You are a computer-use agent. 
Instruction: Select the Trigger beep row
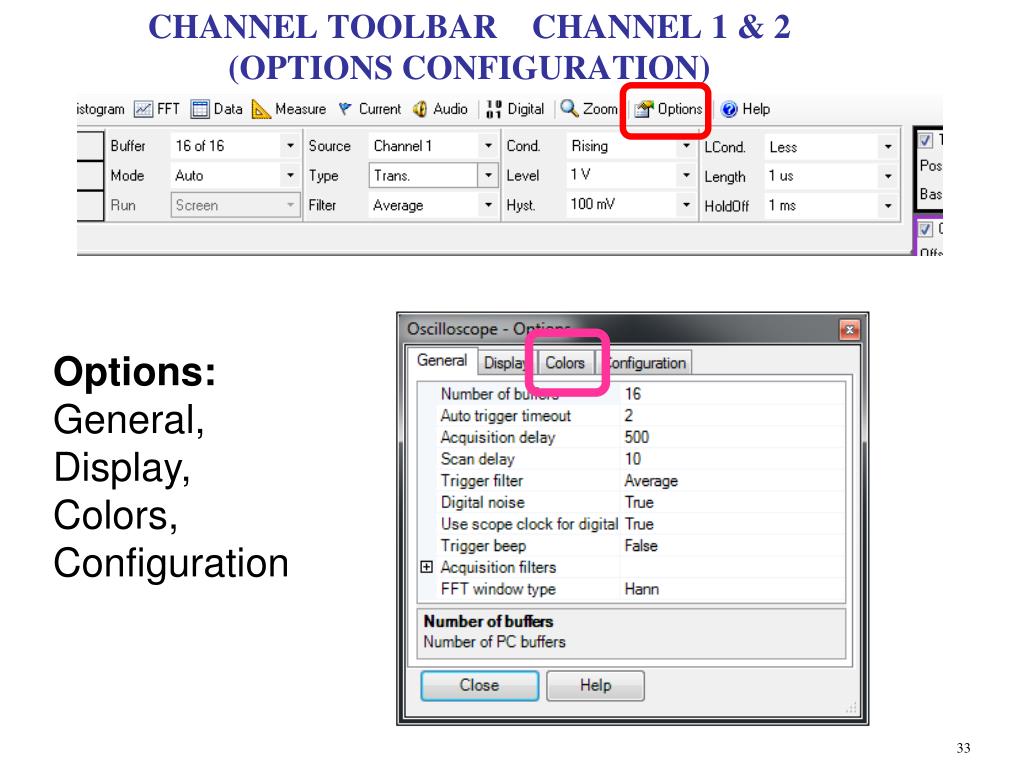632,545
